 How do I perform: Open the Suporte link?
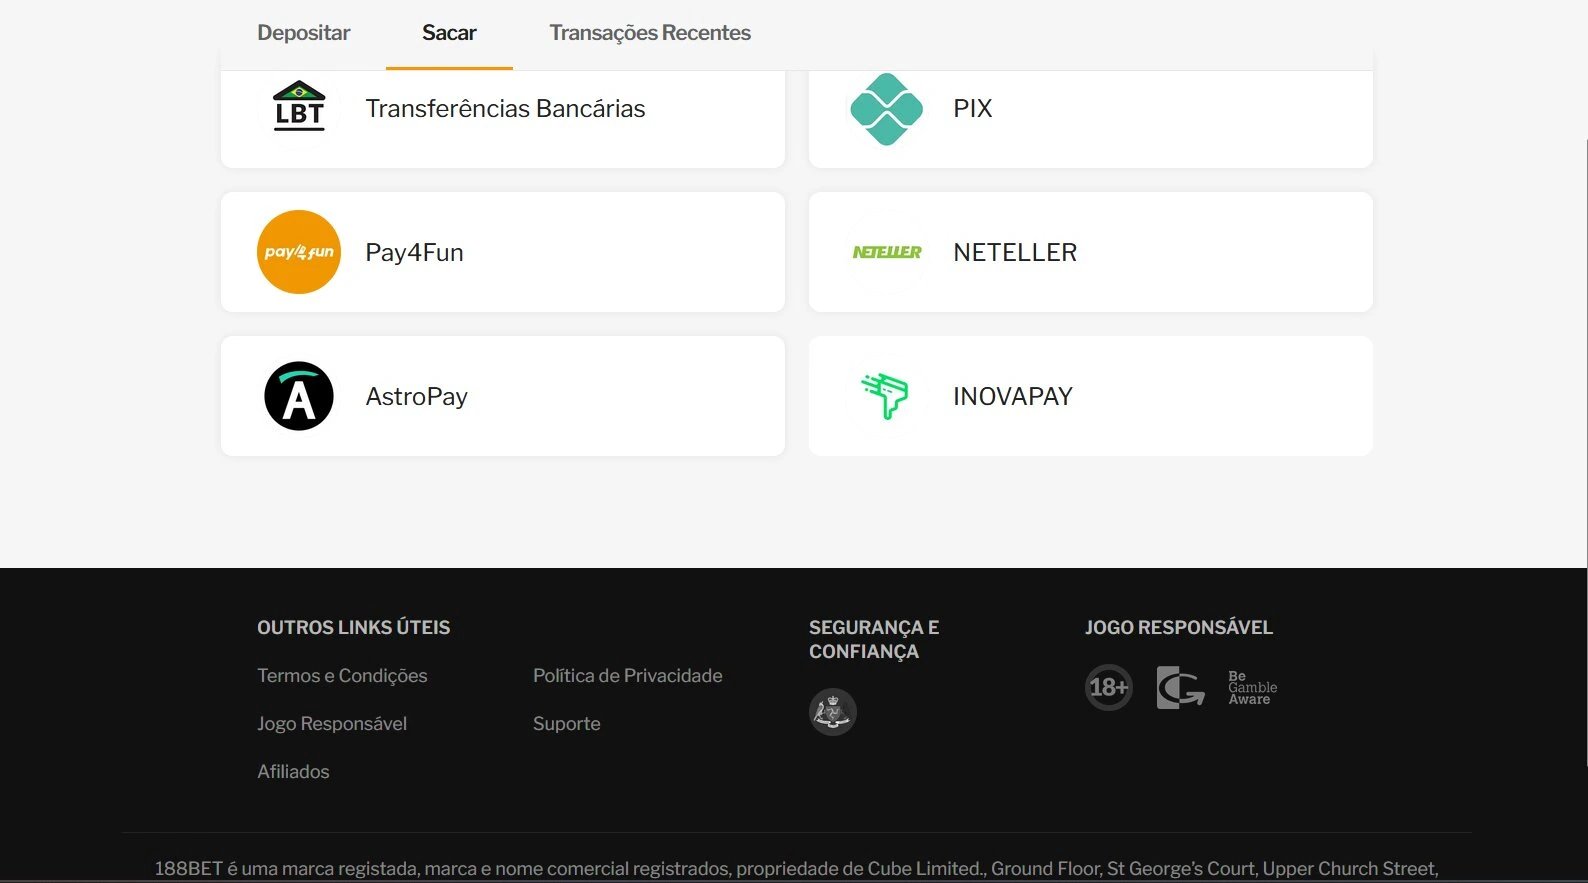567,724
